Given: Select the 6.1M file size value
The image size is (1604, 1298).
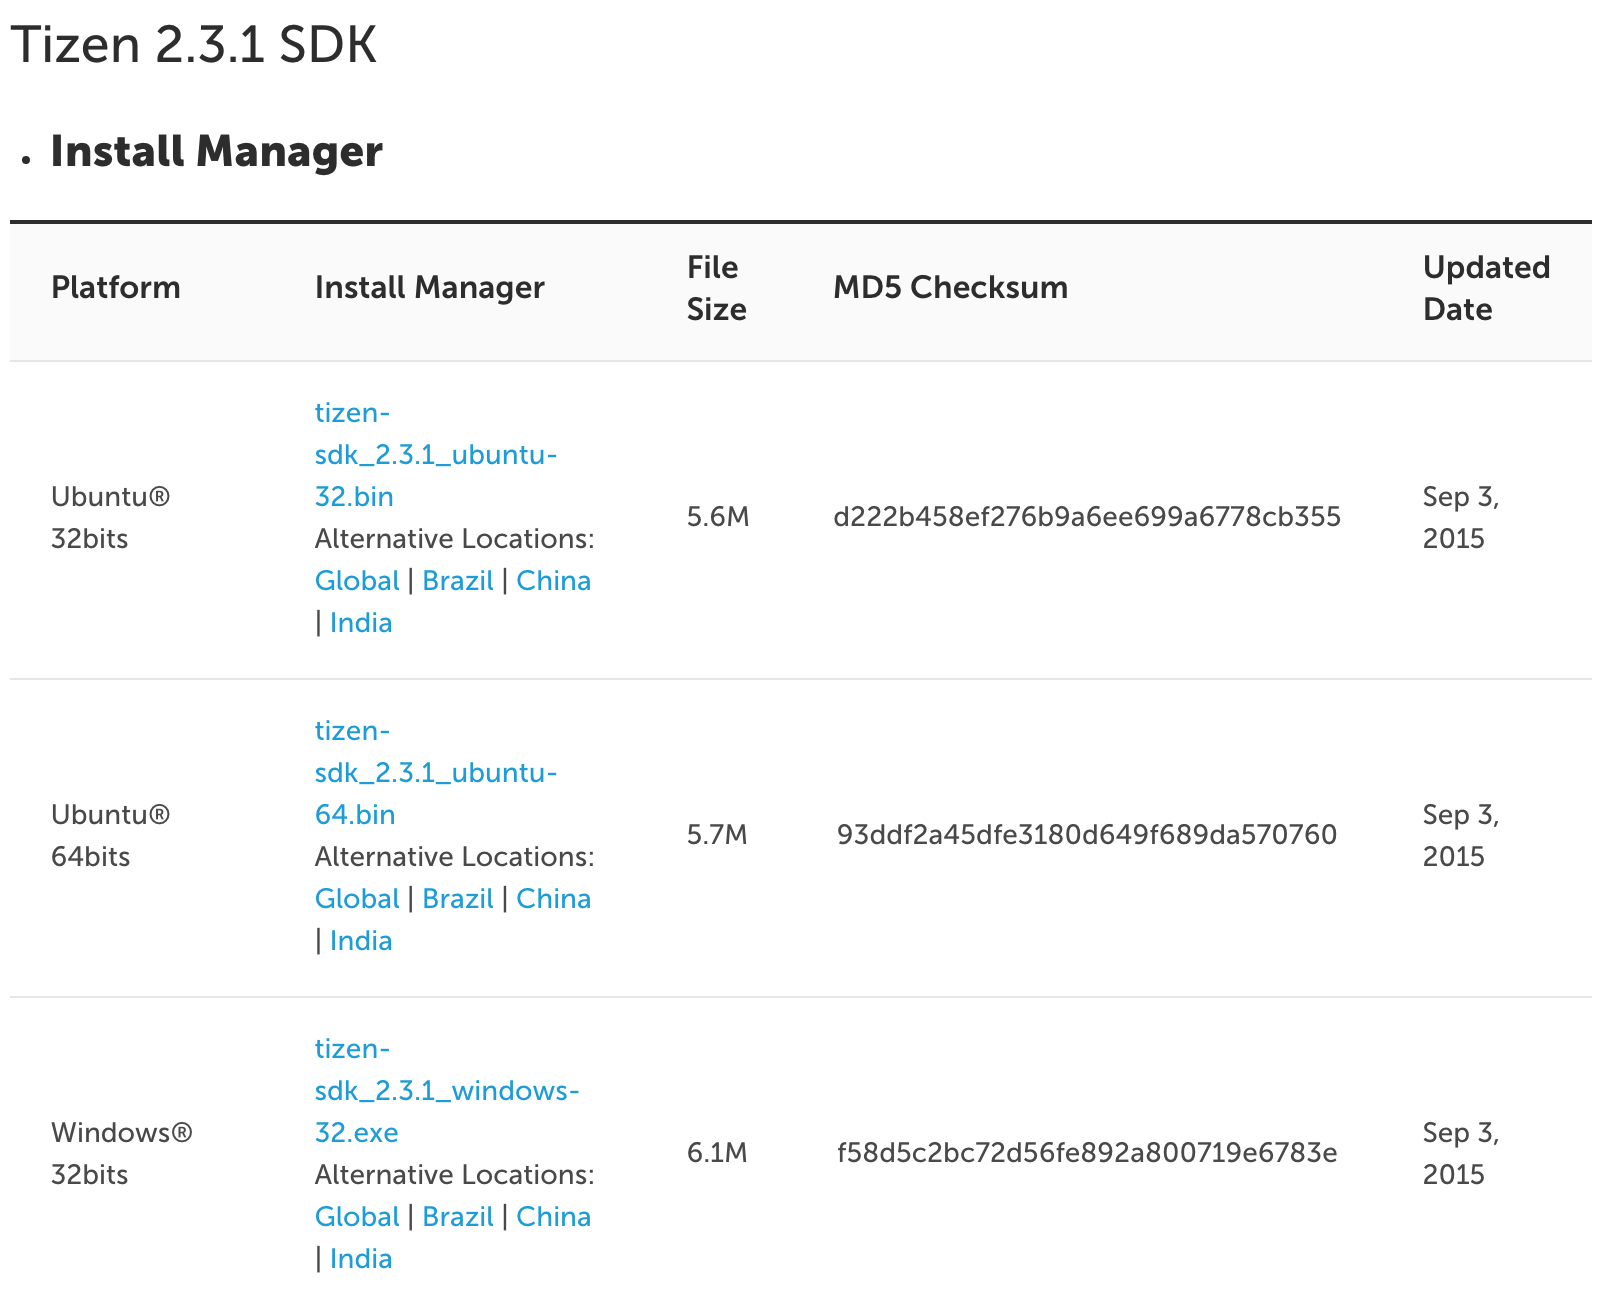Looking at the screenshot, I should click(717, 1153).
